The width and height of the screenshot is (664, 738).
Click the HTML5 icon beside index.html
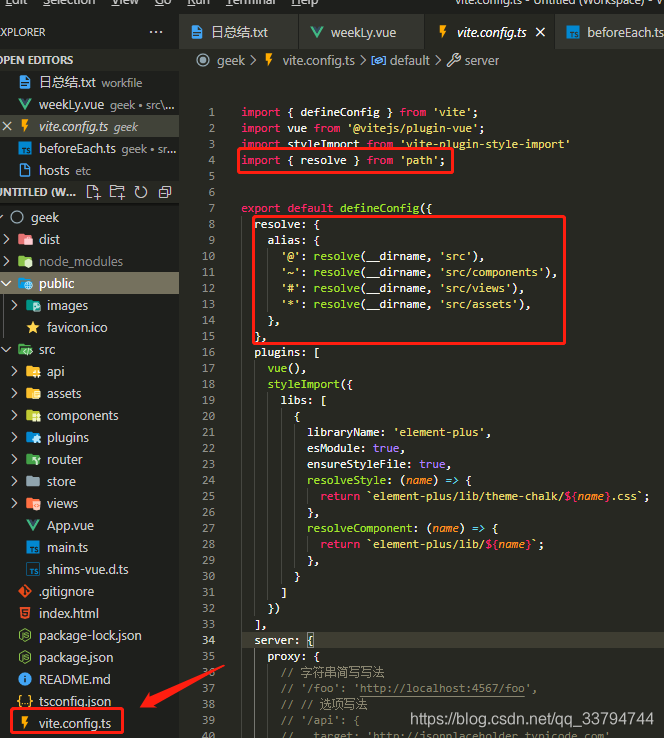point(25,613)
